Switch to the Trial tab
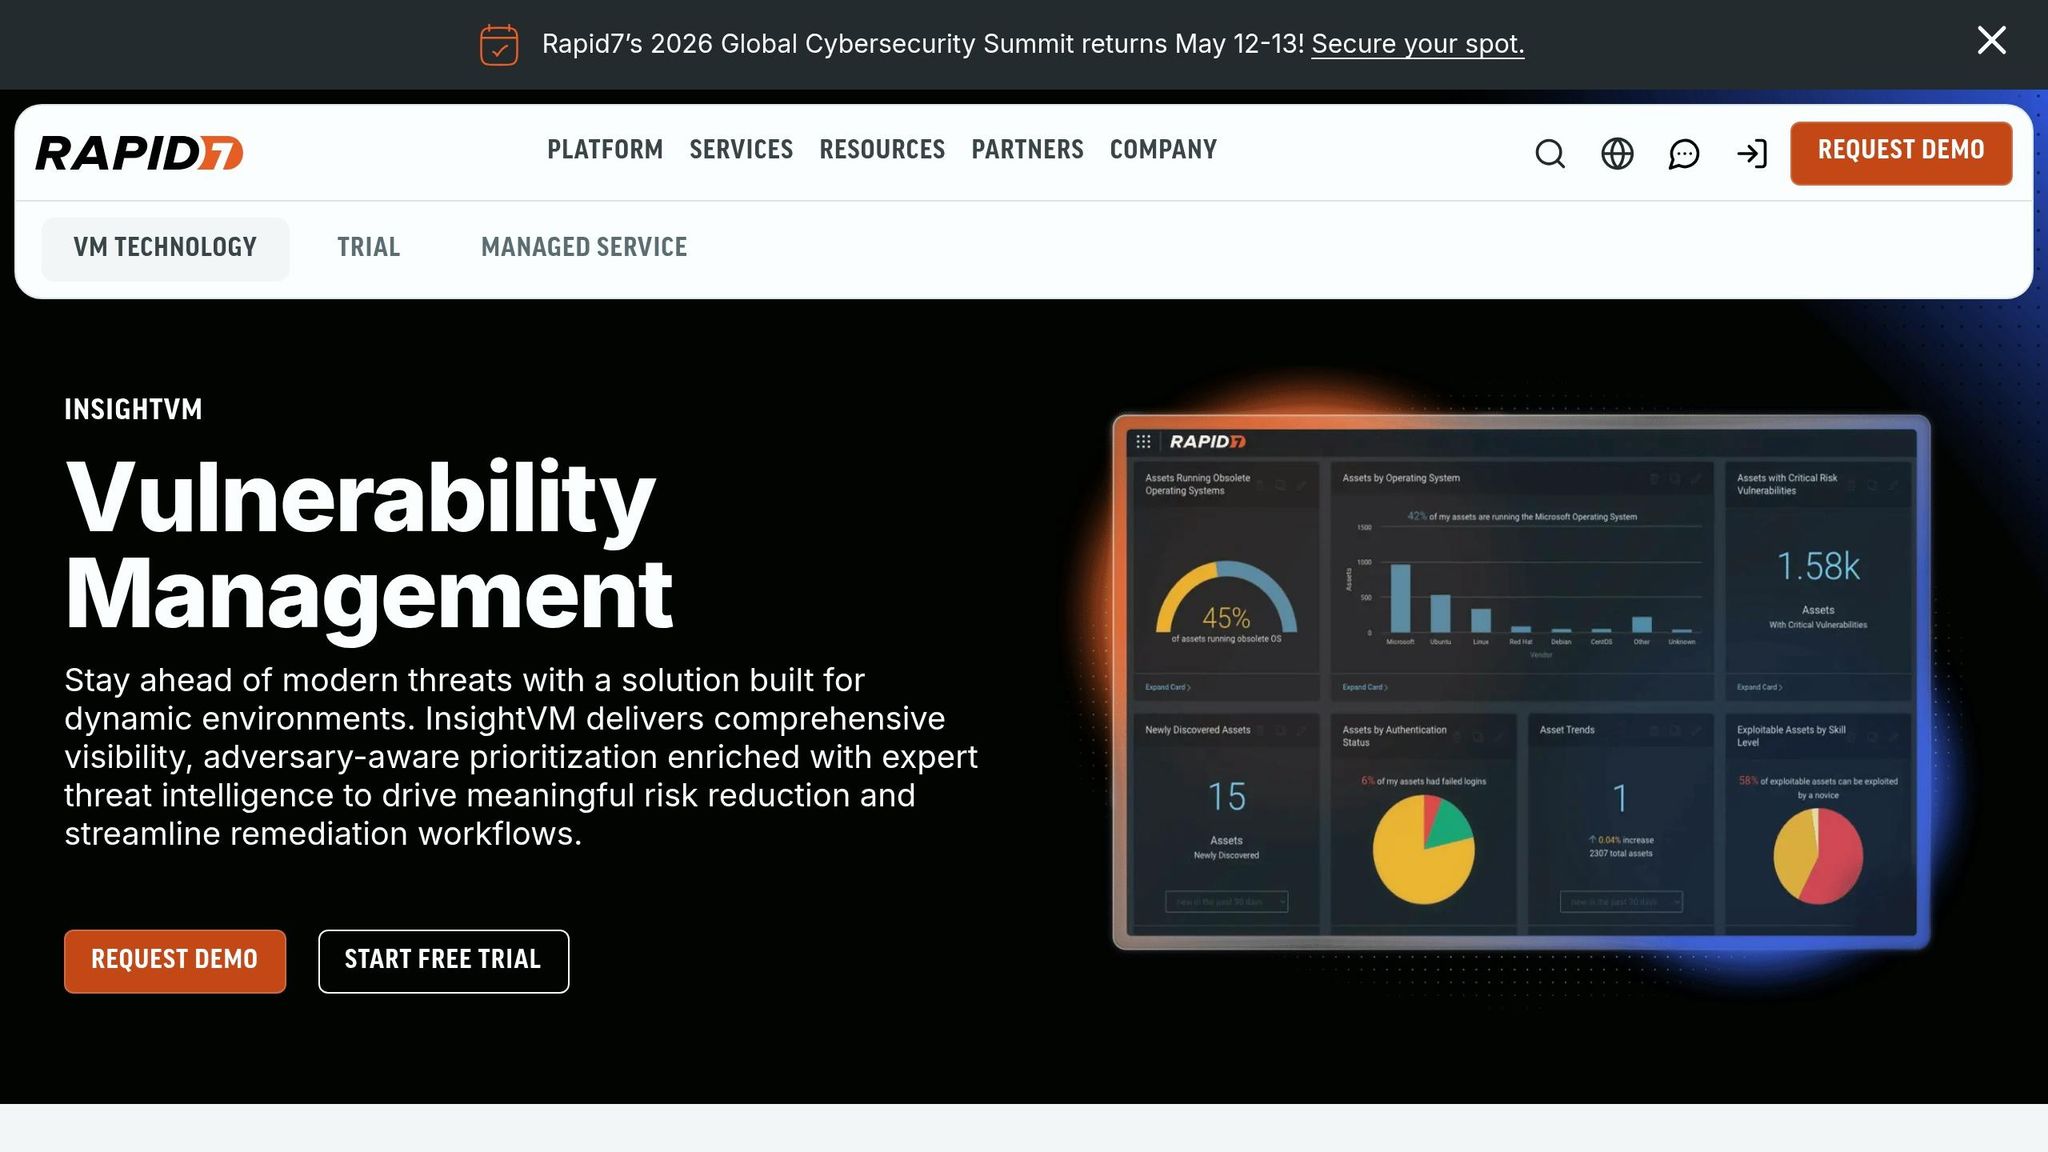This screenshot has width=2048, height=1152. point(368,248)
